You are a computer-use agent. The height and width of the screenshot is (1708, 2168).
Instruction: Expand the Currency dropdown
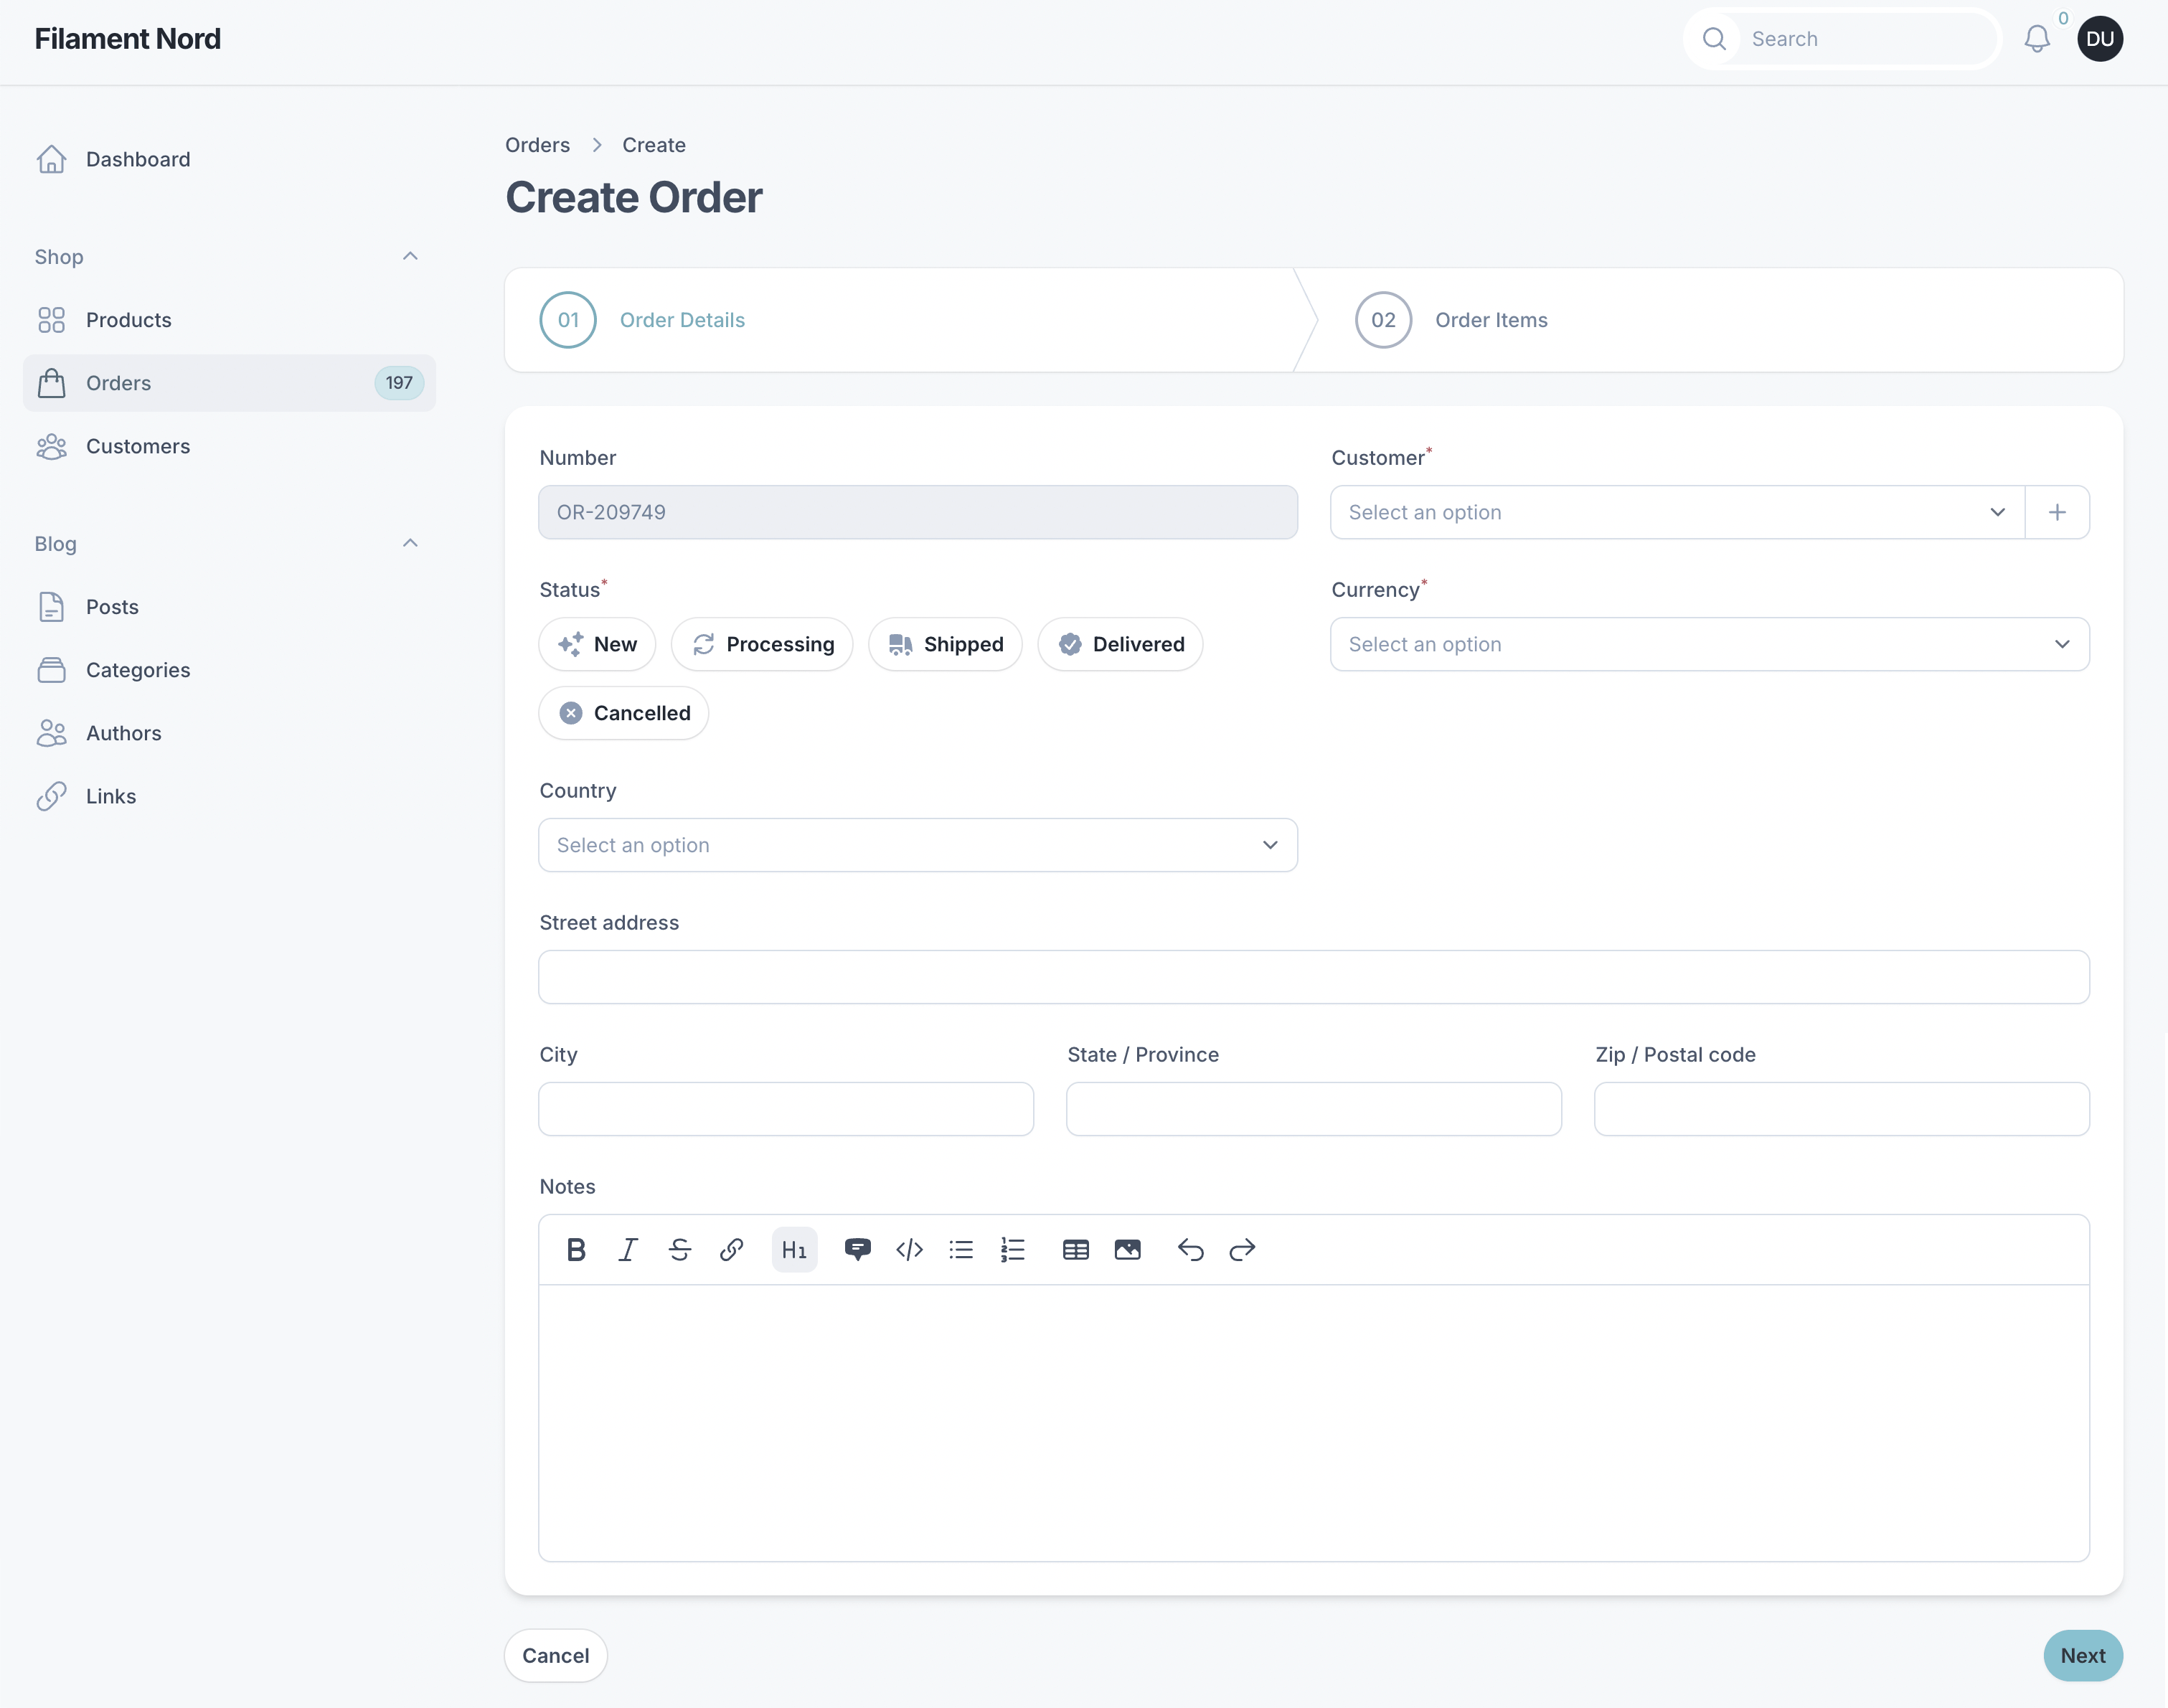tap(1709, 644)
